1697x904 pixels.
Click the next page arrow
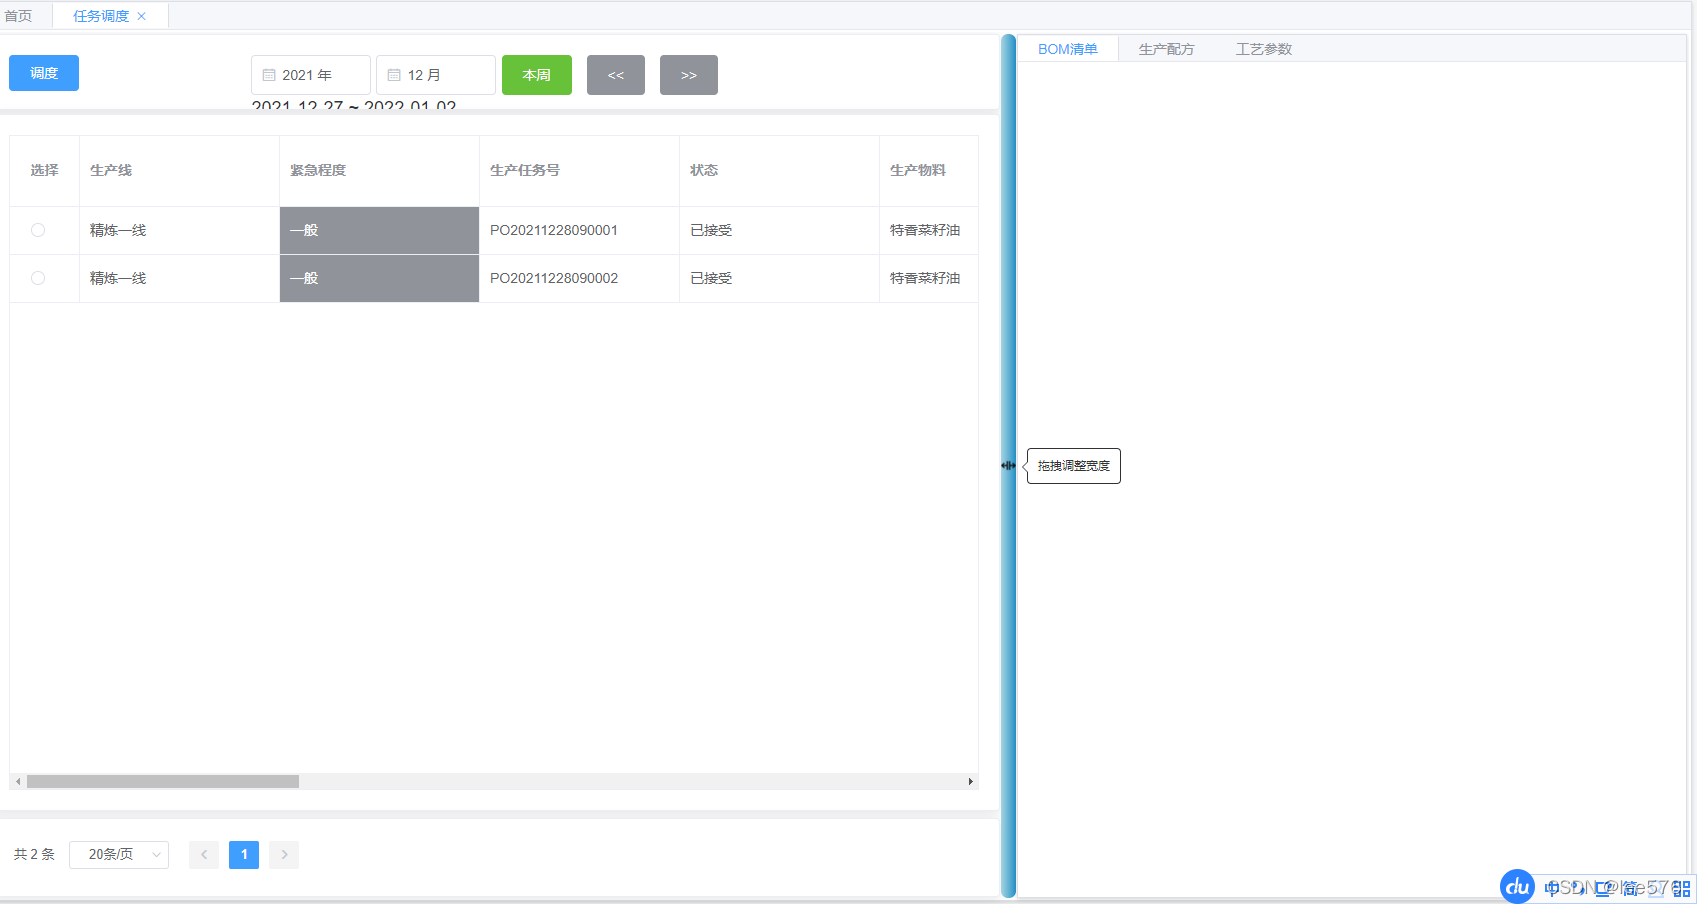284,855
